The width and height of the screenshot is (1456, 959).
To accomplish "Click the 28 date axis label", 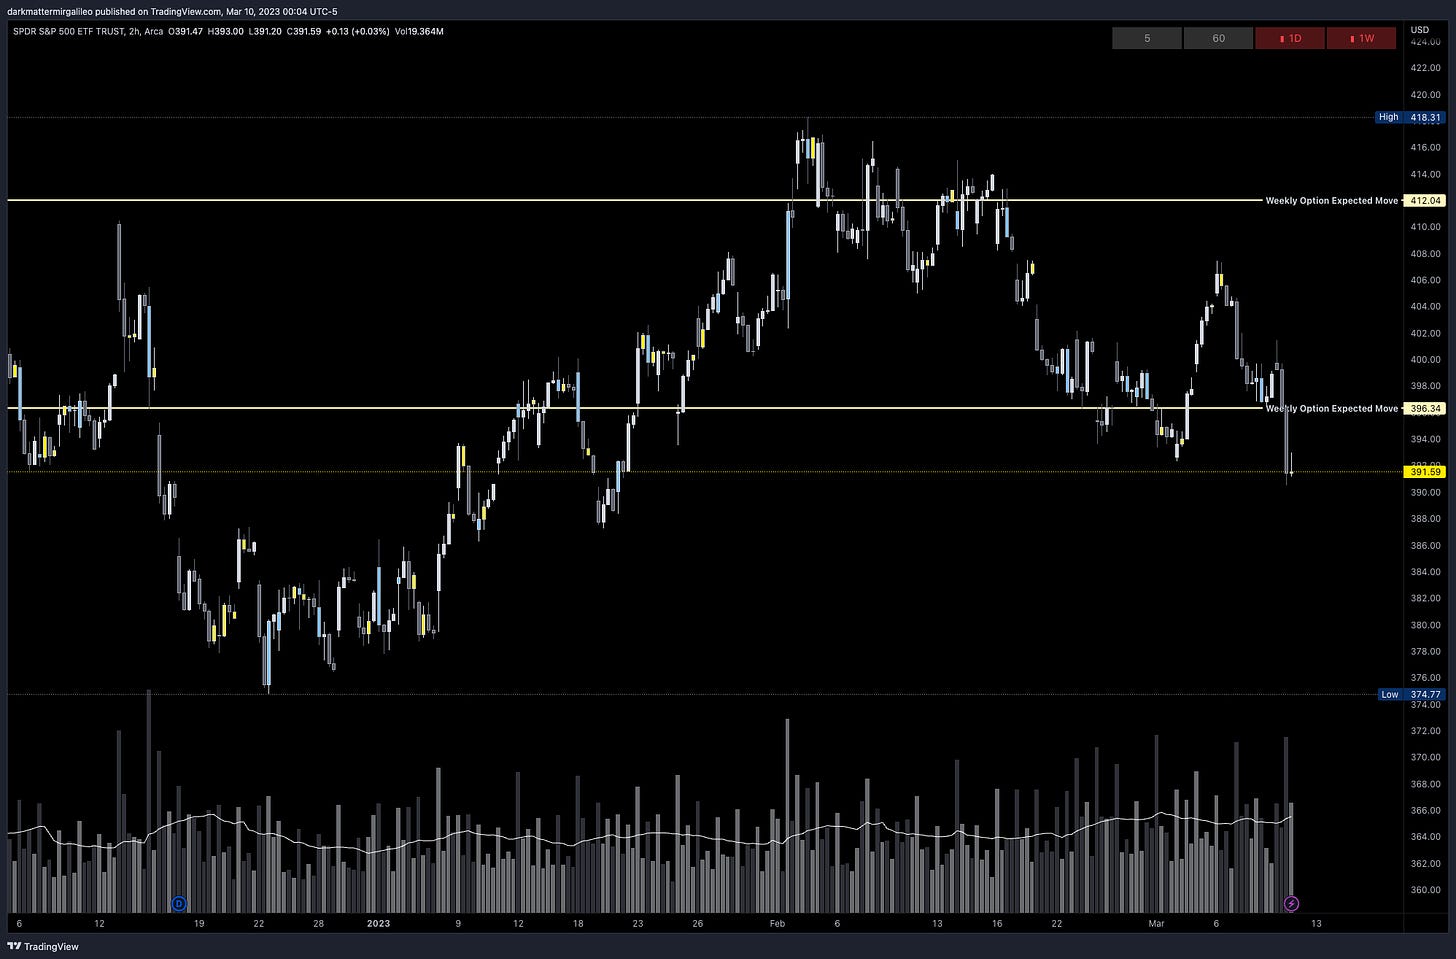I will click(x=318, y=924).
